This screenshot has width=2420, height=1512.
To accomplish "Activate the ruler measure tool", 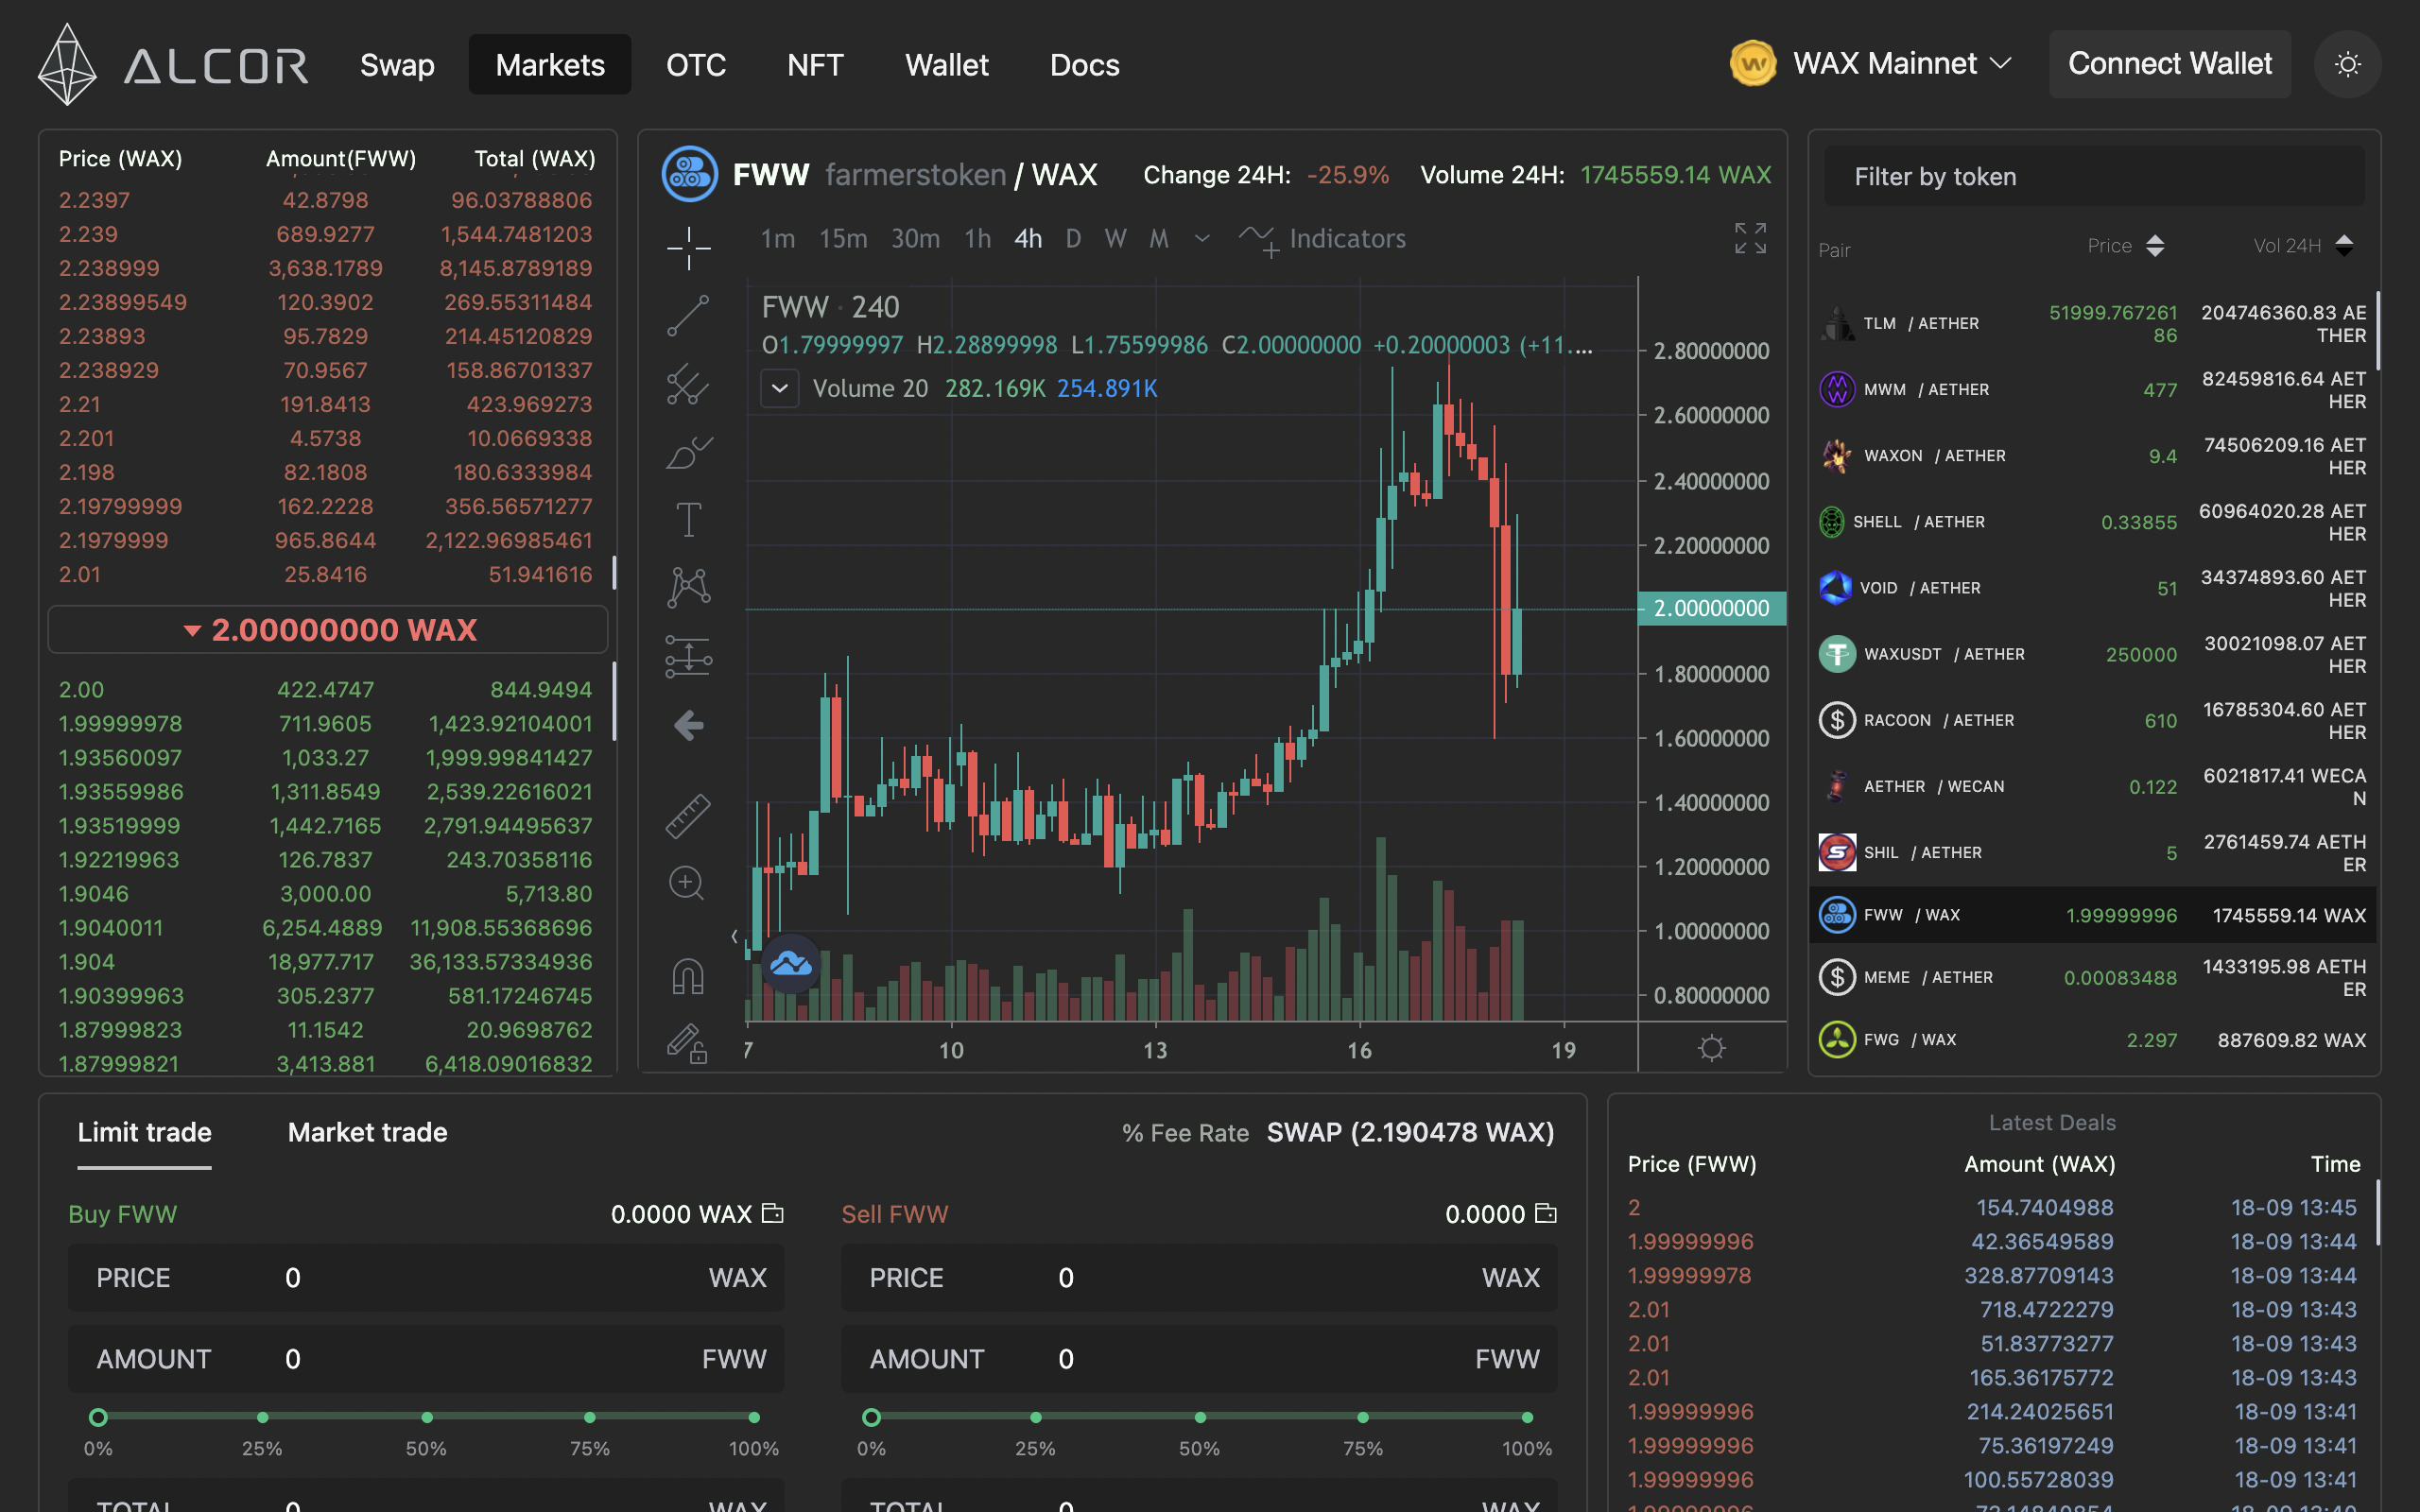I will (688, 816).
